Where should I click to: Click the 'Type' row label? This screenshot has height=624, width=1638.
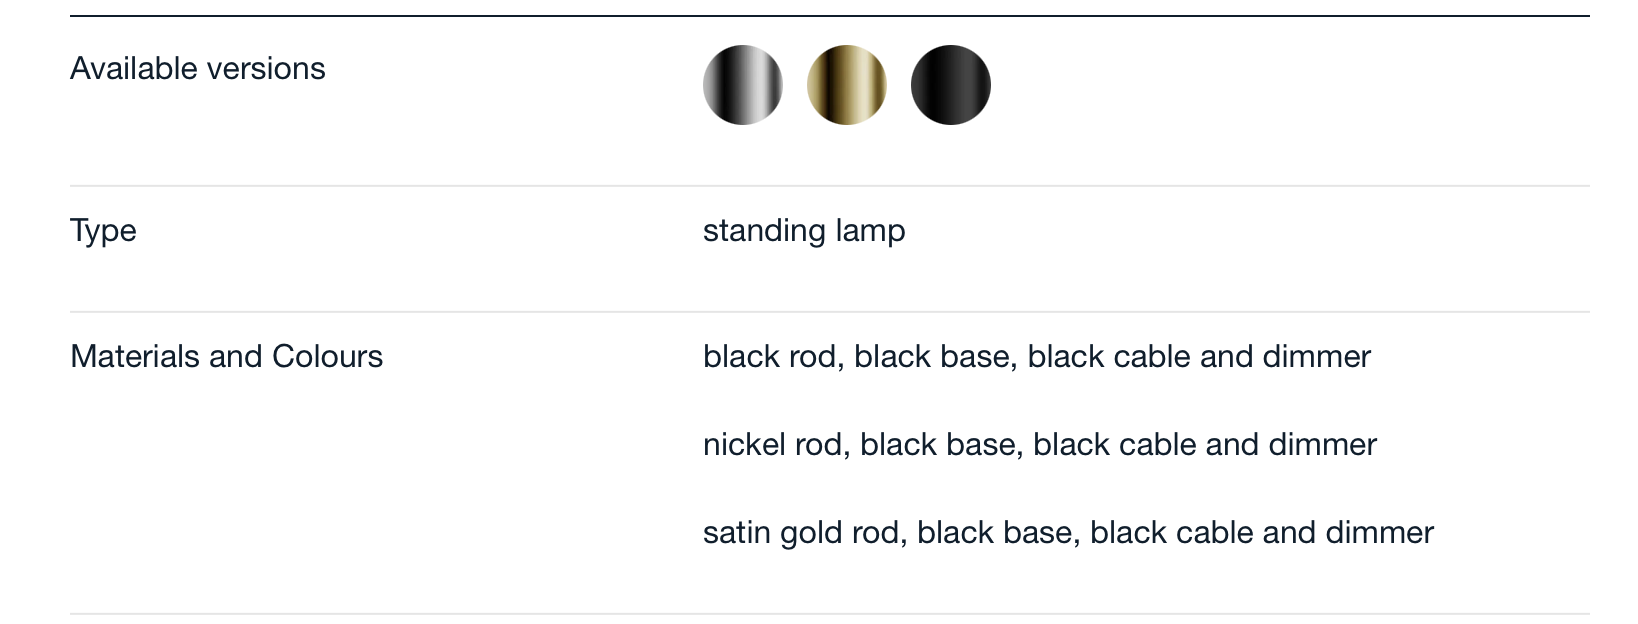[103, 231]
